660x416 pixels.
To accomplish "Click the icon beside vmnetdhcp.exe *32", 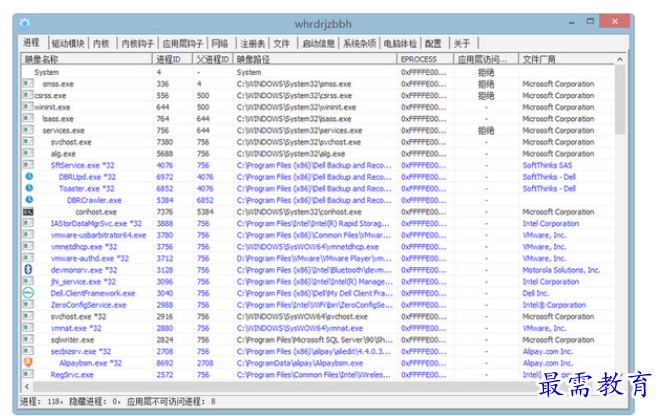I will [28, 246].
